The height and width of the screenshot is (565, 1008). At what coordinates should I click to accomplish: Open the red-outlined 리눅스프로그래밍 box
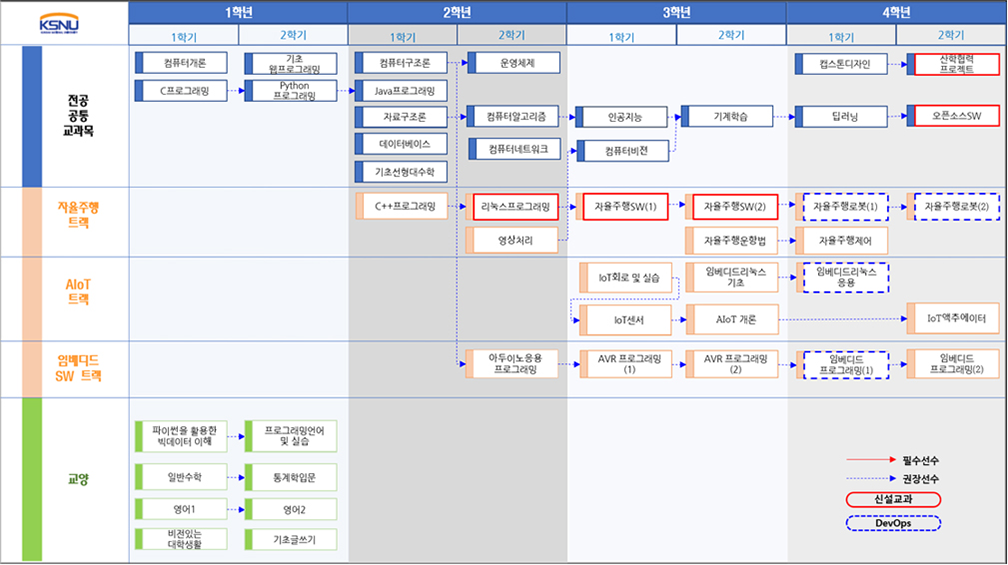point(514,207)
